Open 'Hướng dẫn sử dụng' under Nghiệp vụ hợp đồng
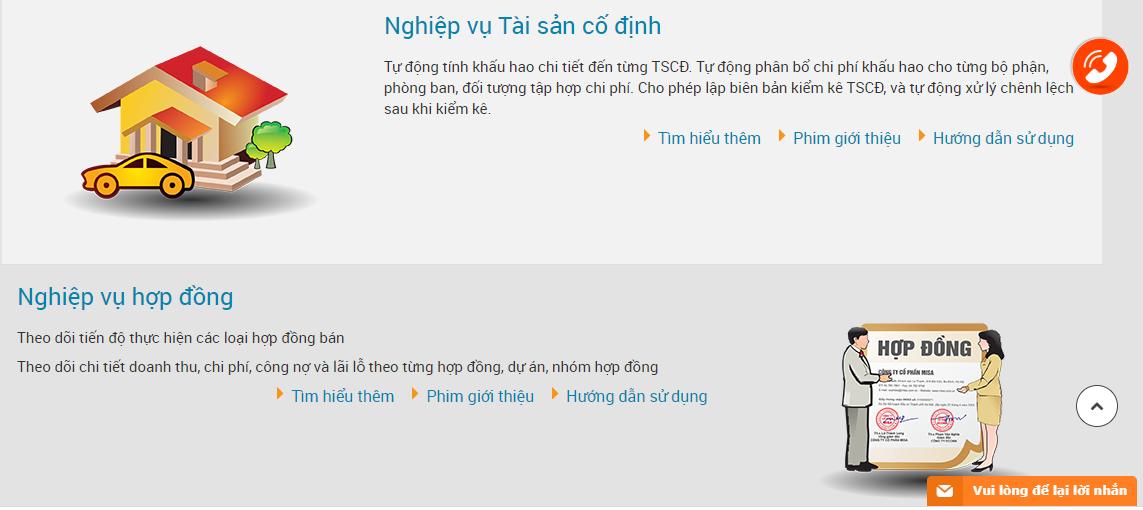Image resolution: width=1143 pixels, height=510 pixels. coord(636,396)
